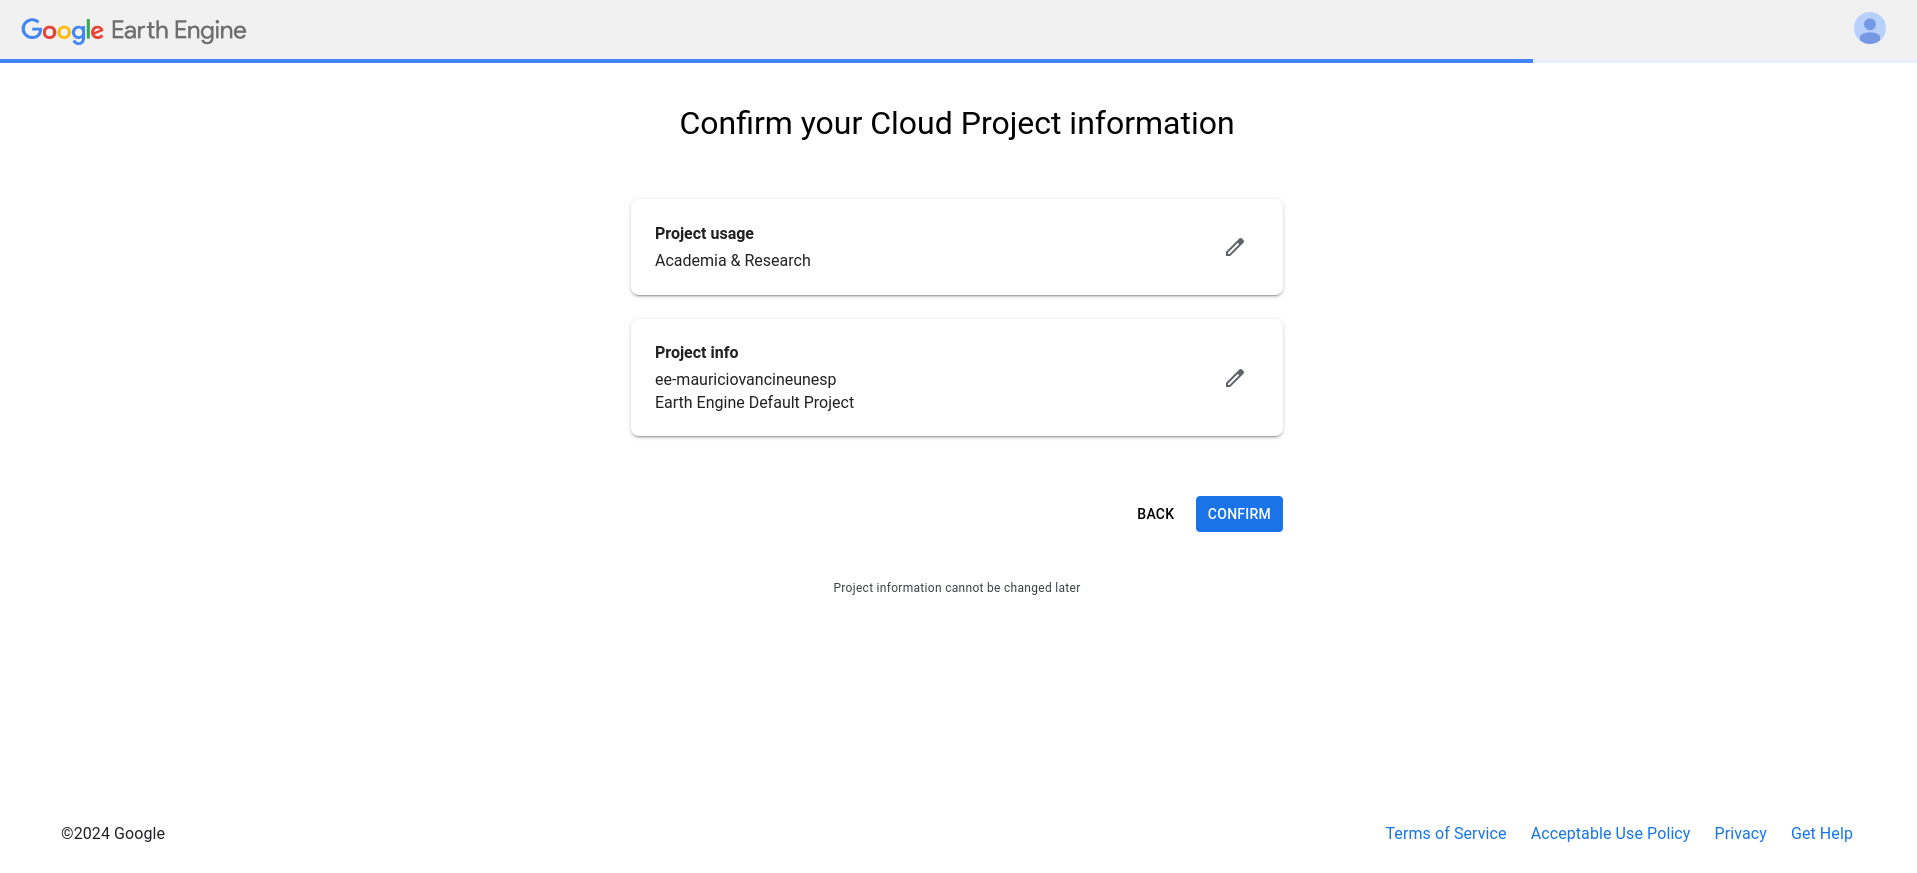Click the 'ee-mauriciovancineunesp' project ID
Viewport: 1917px width, 873px height.
(745, 379)
